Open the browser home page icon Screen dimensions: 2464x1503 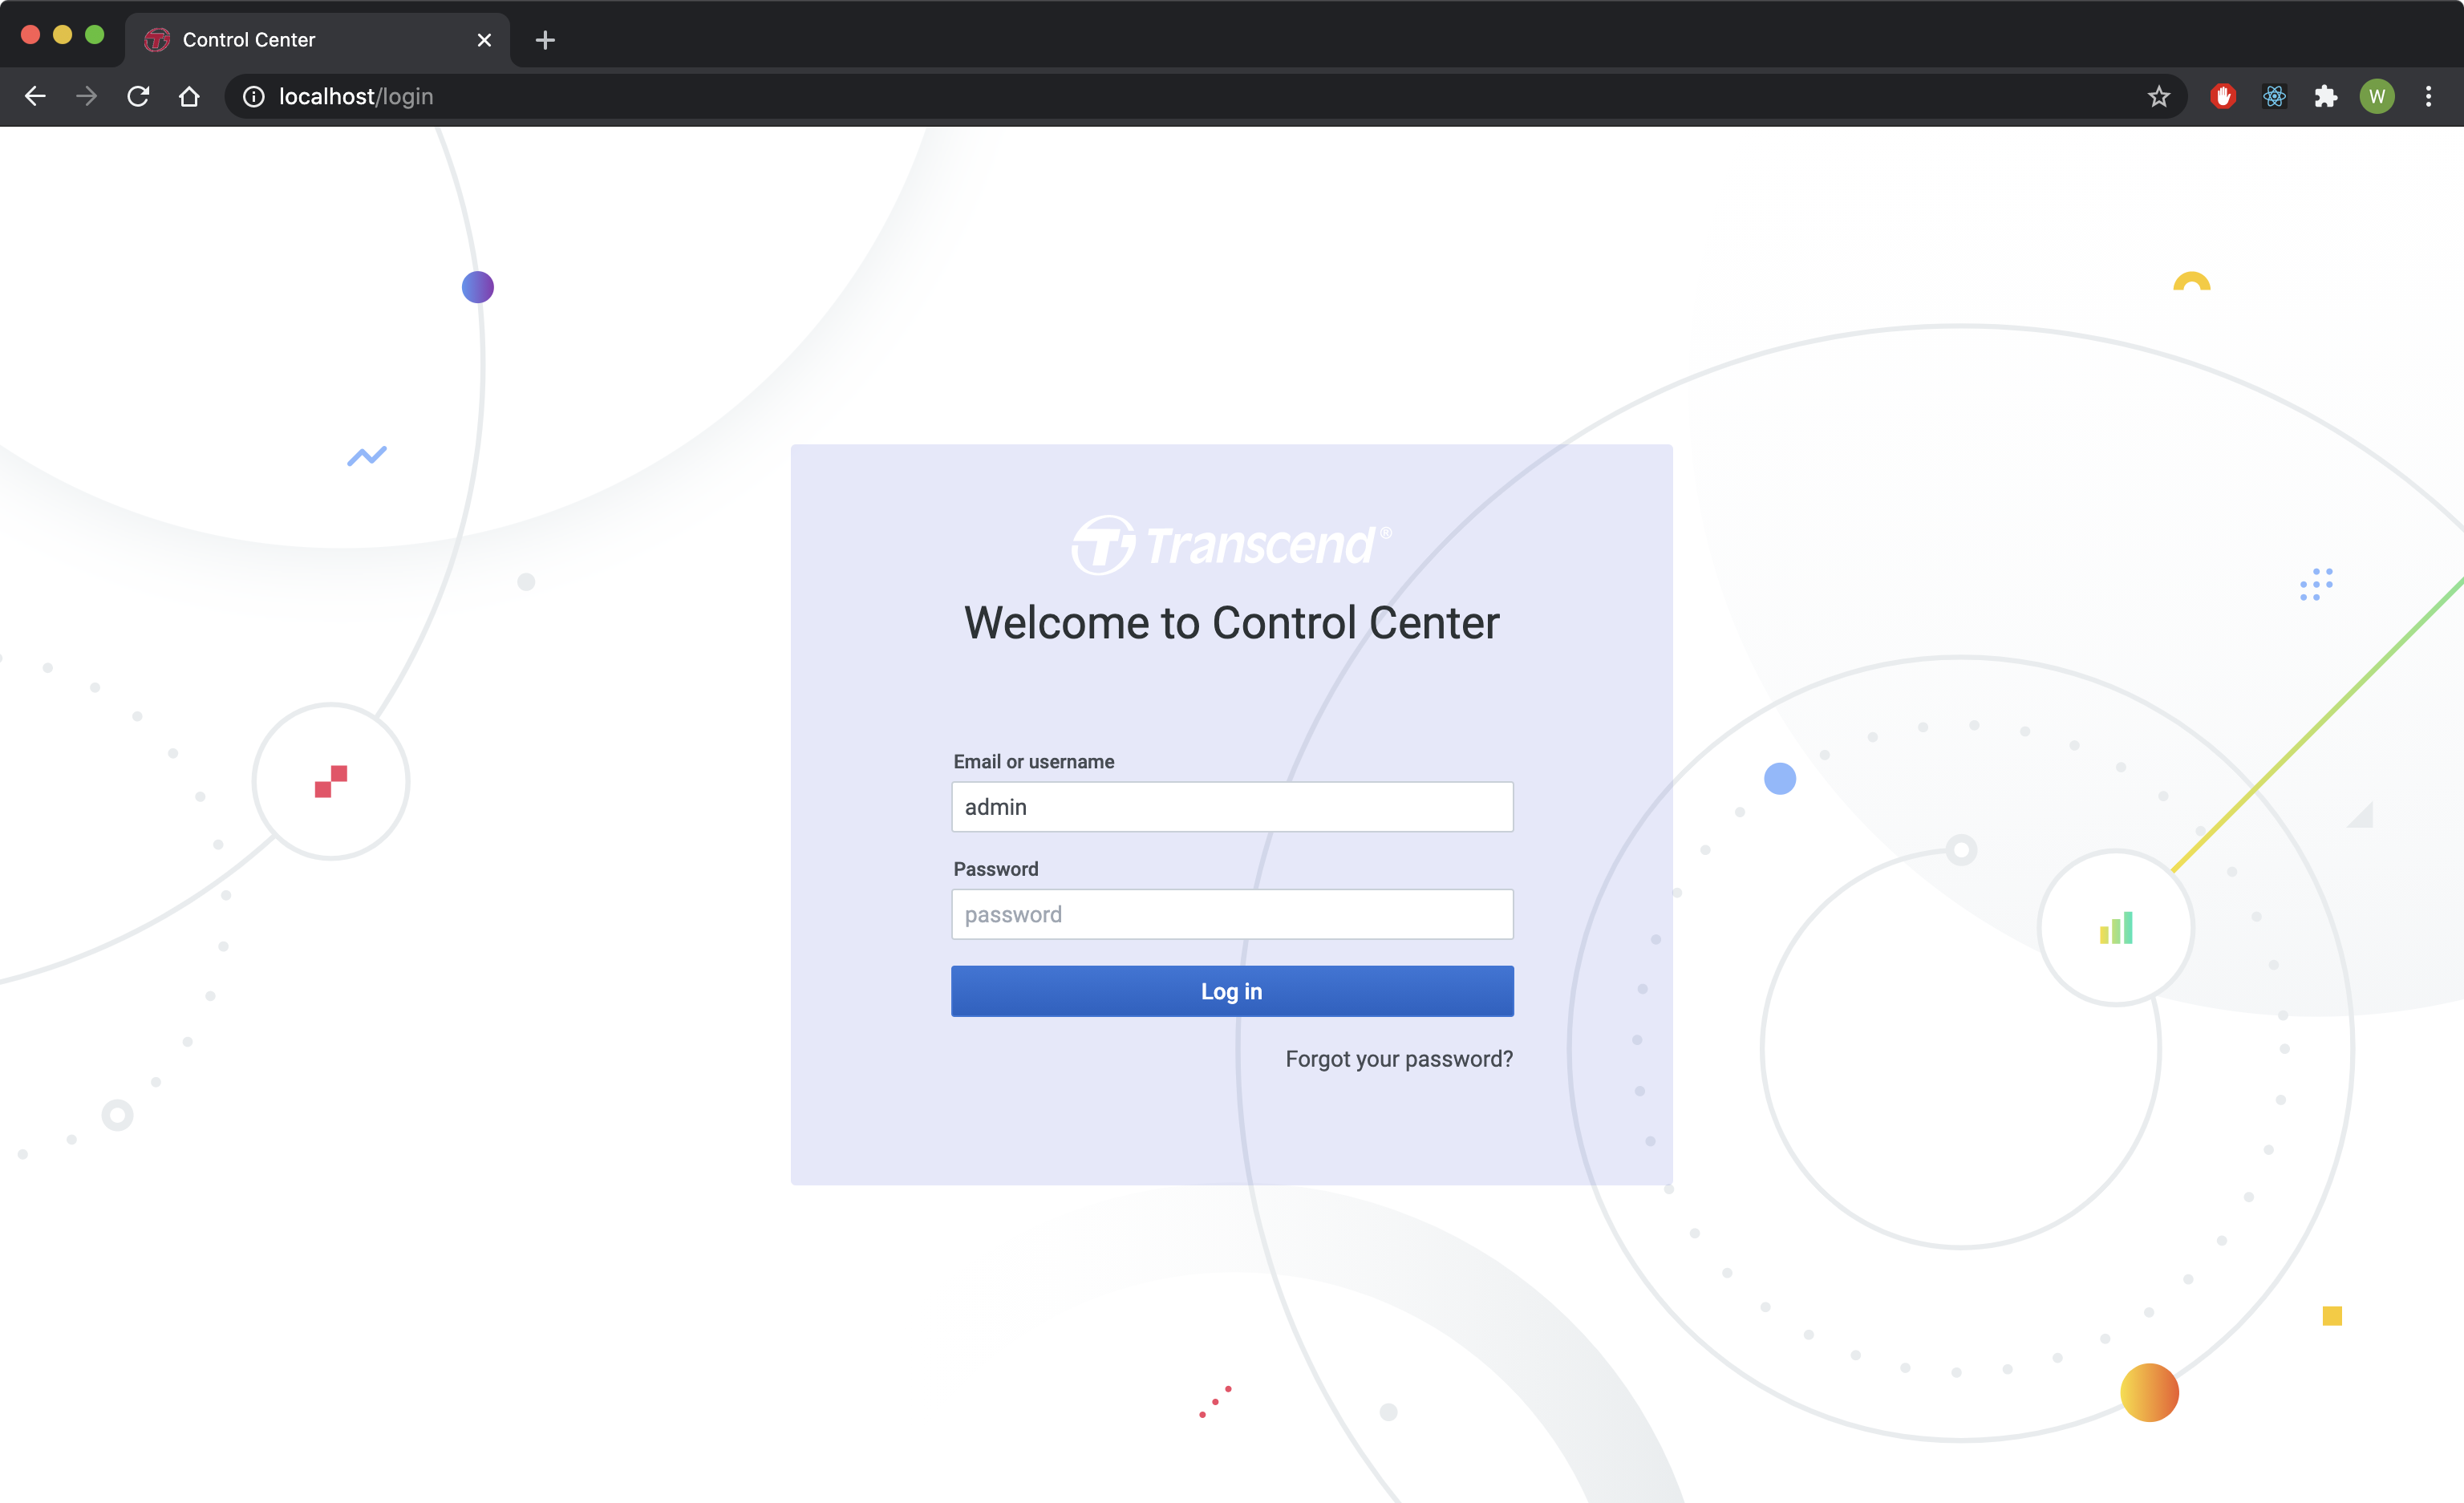point(189,96)
